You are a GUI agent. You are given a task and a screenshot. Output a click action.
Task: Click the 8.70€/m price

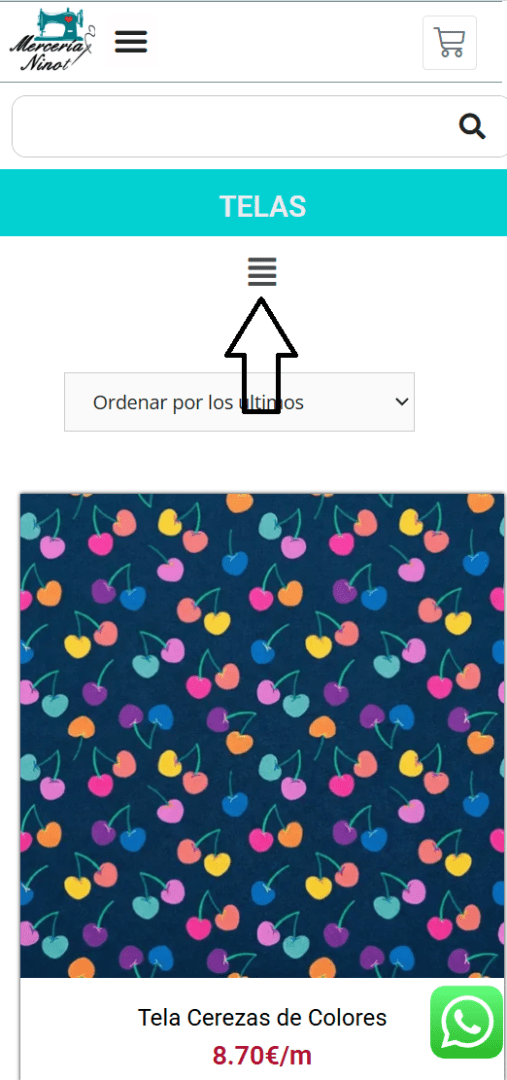[x=262, y=1055]
